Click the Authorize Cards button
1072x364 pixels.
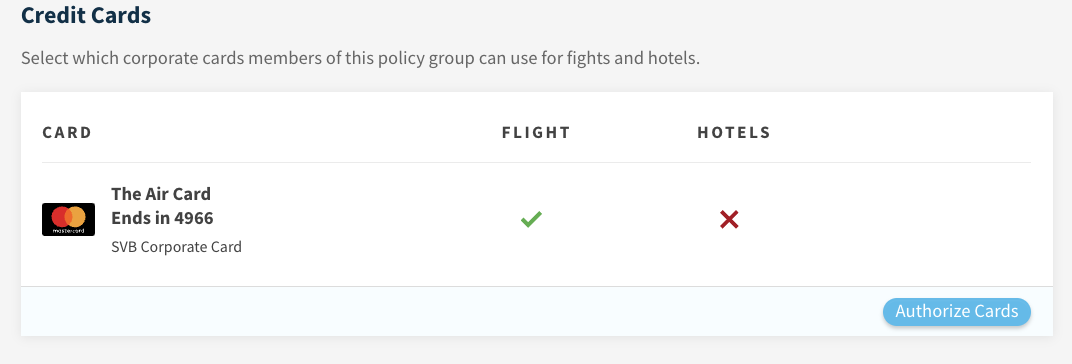pyautogui.click(x=956, y=311)
